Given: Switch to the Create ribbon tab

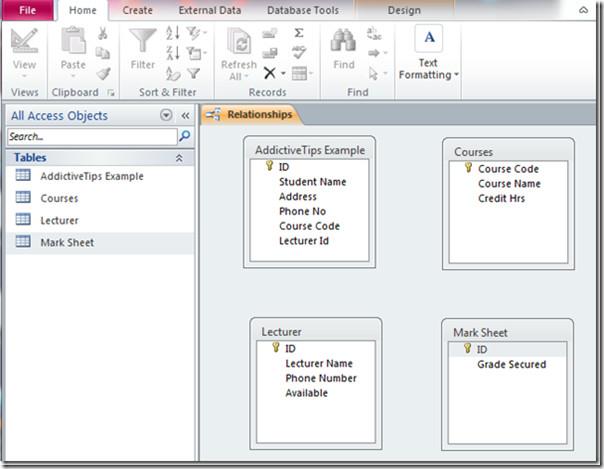Looking at the screenshot, I should point(137,10).
